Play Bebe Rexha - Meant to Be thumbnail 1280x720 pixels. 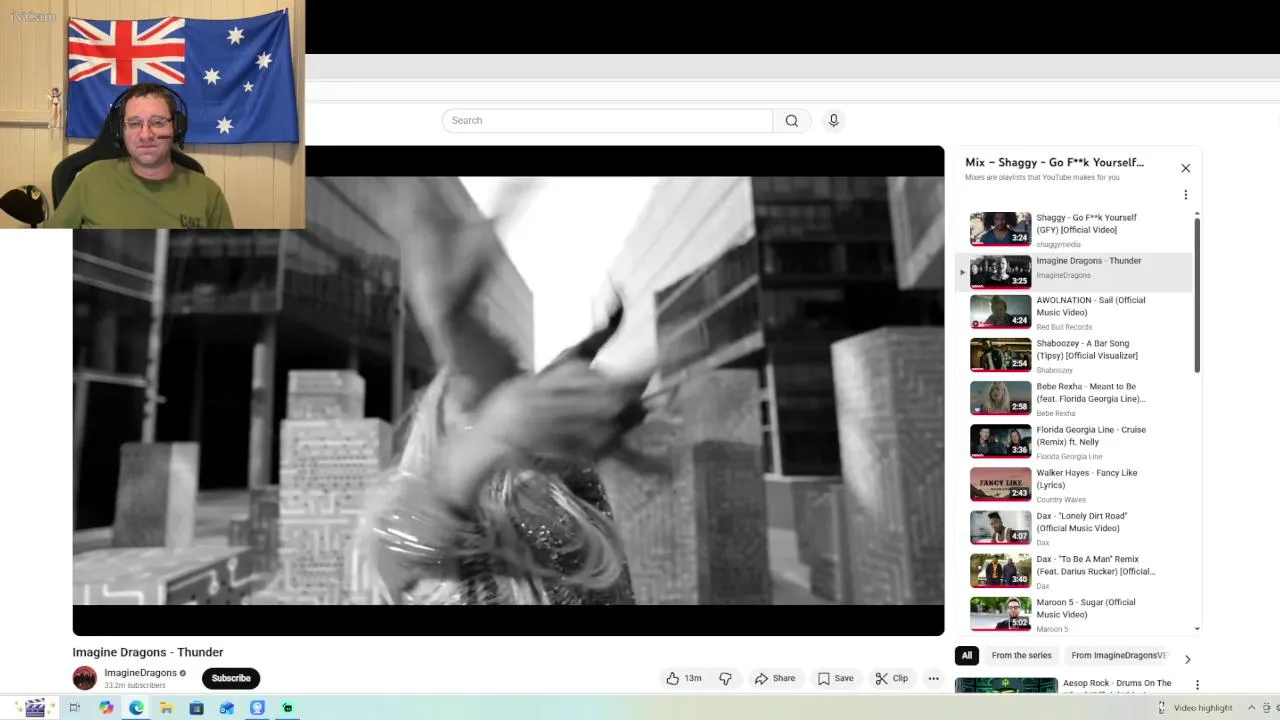tap(1000, 398)
